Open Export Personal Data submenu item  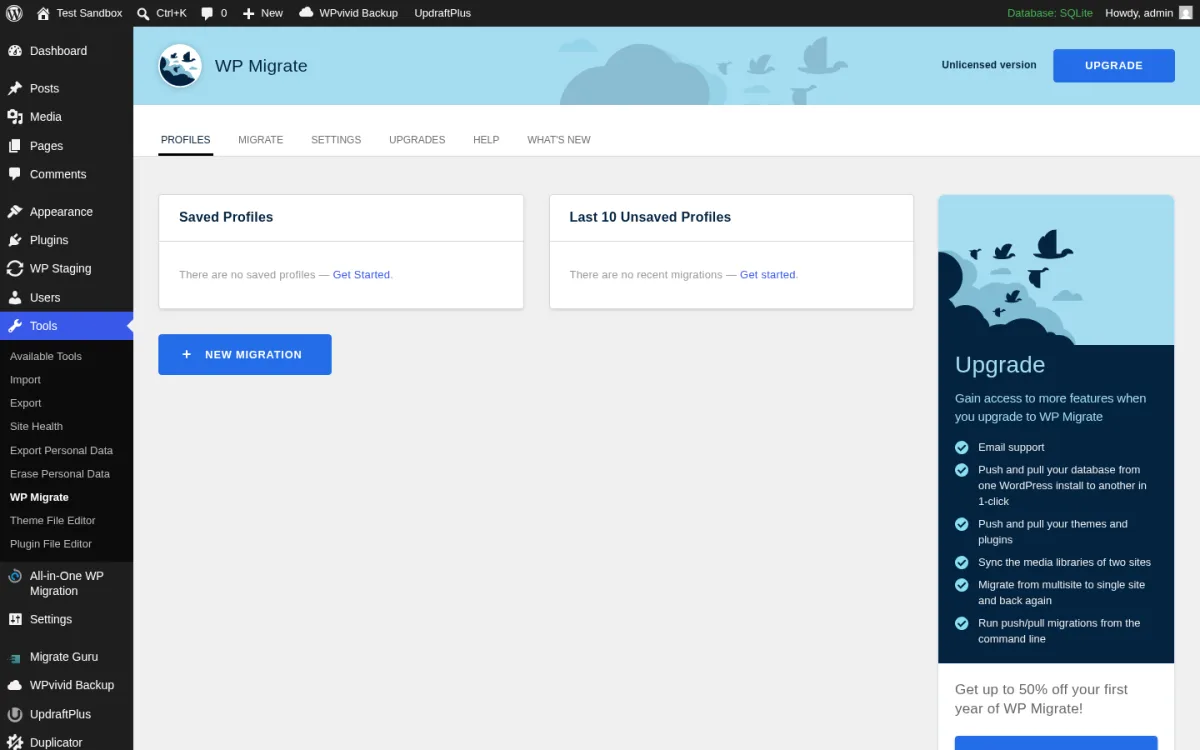click(x=61, y=450)
